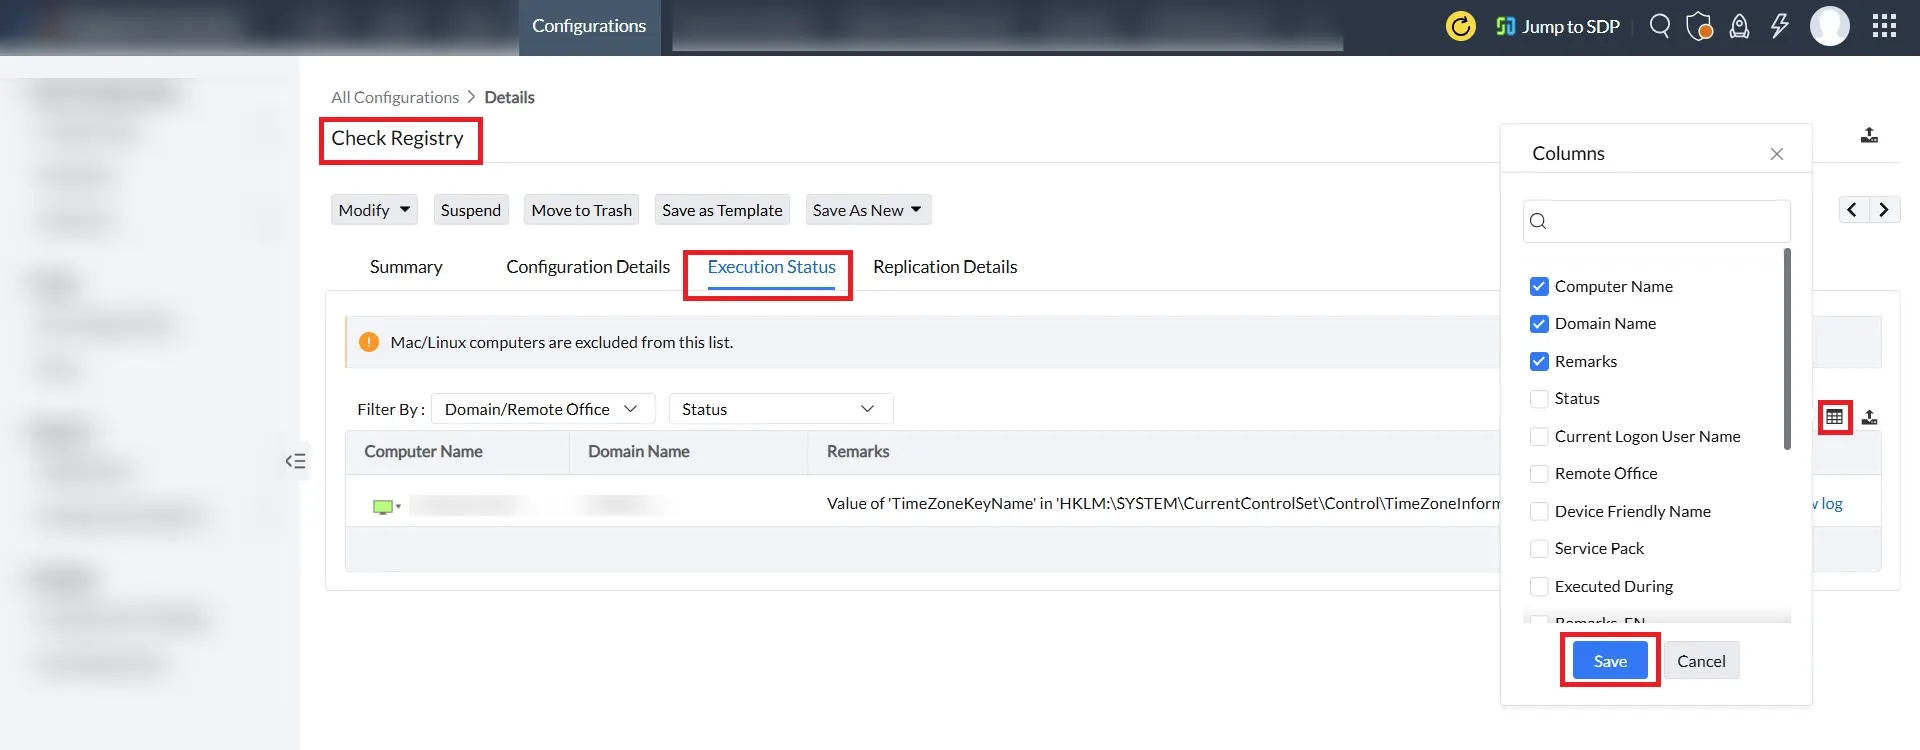Screen dimensions: 1920x750
Task: Open Replication Details tab
Action: (945, 267)
